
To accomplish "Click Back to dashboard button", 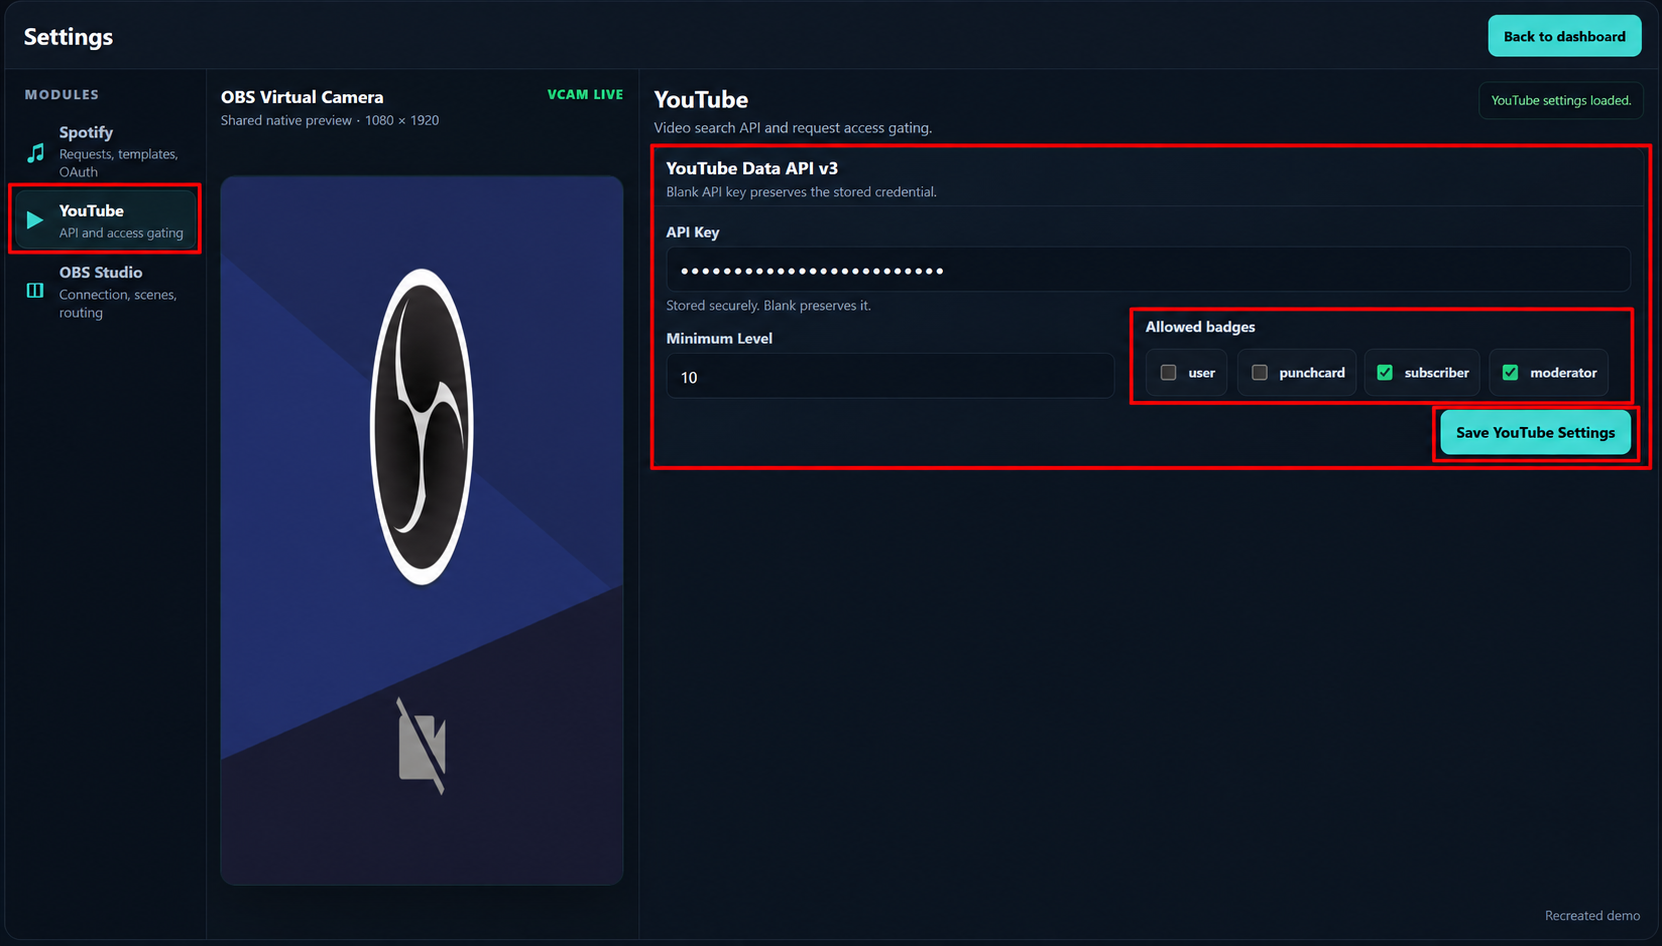I will click(1564, 36).
